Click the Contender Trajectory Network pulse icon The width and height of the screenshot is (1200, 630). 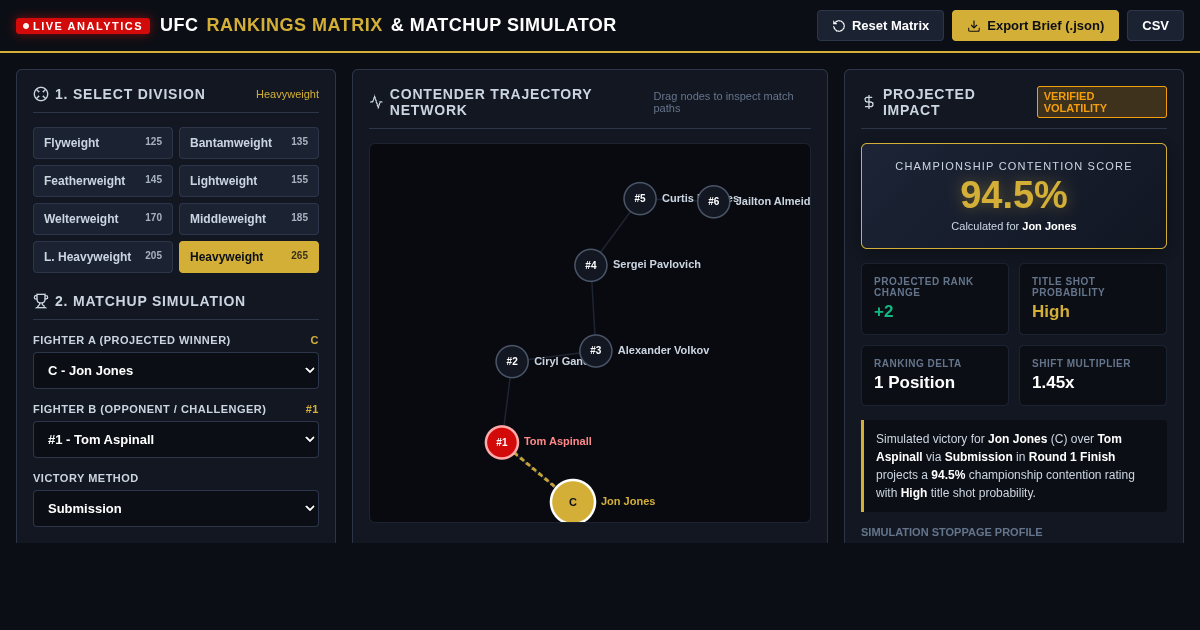point(376,102)
